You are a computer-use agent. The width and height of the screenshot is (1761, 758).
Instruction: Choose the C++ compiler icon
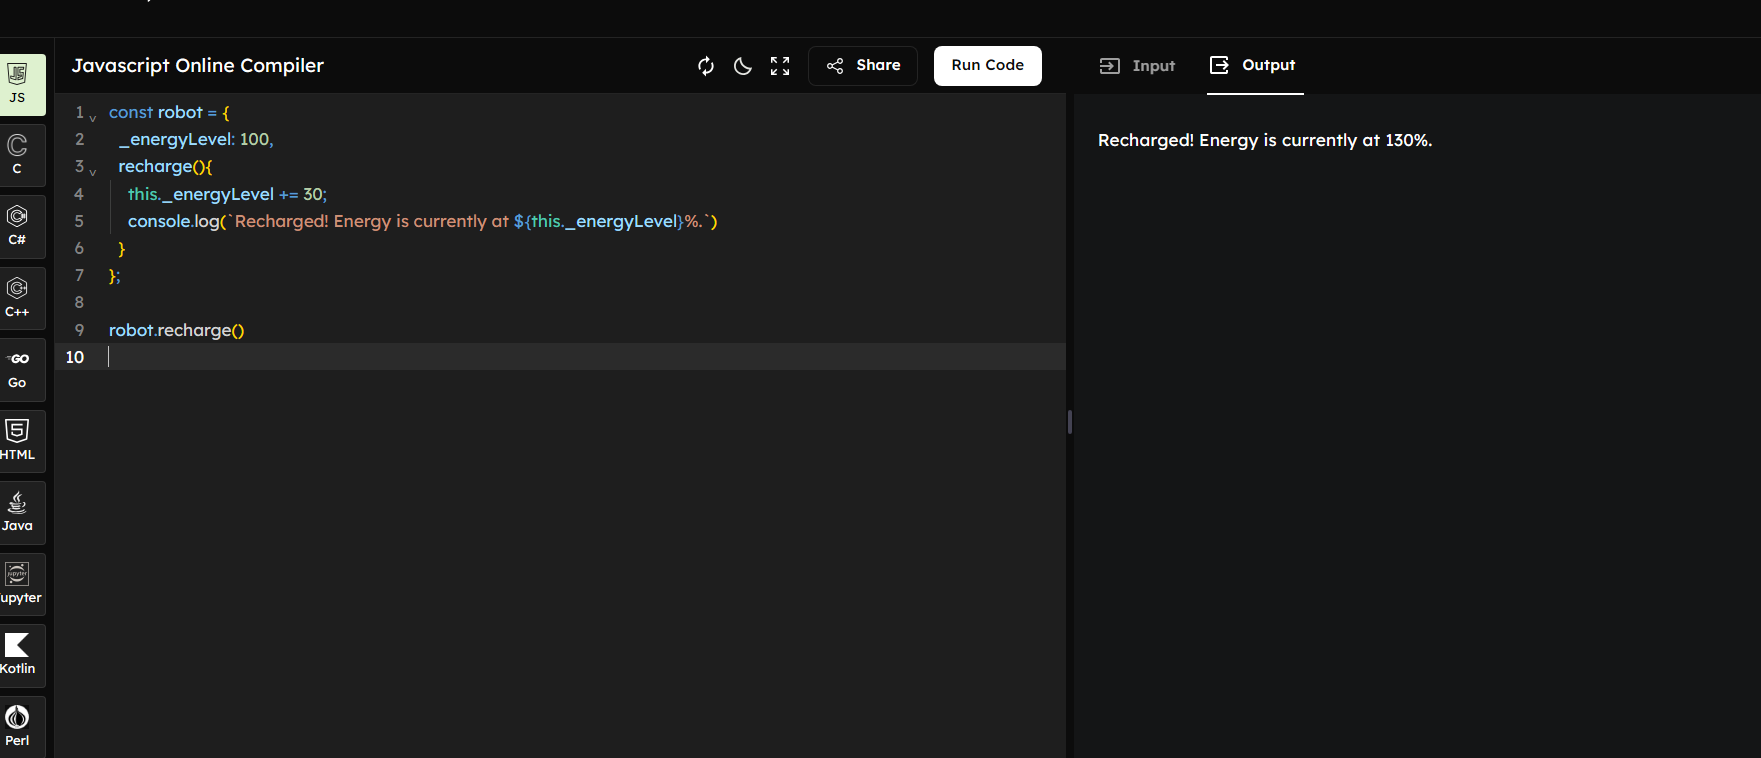[18, 298]
